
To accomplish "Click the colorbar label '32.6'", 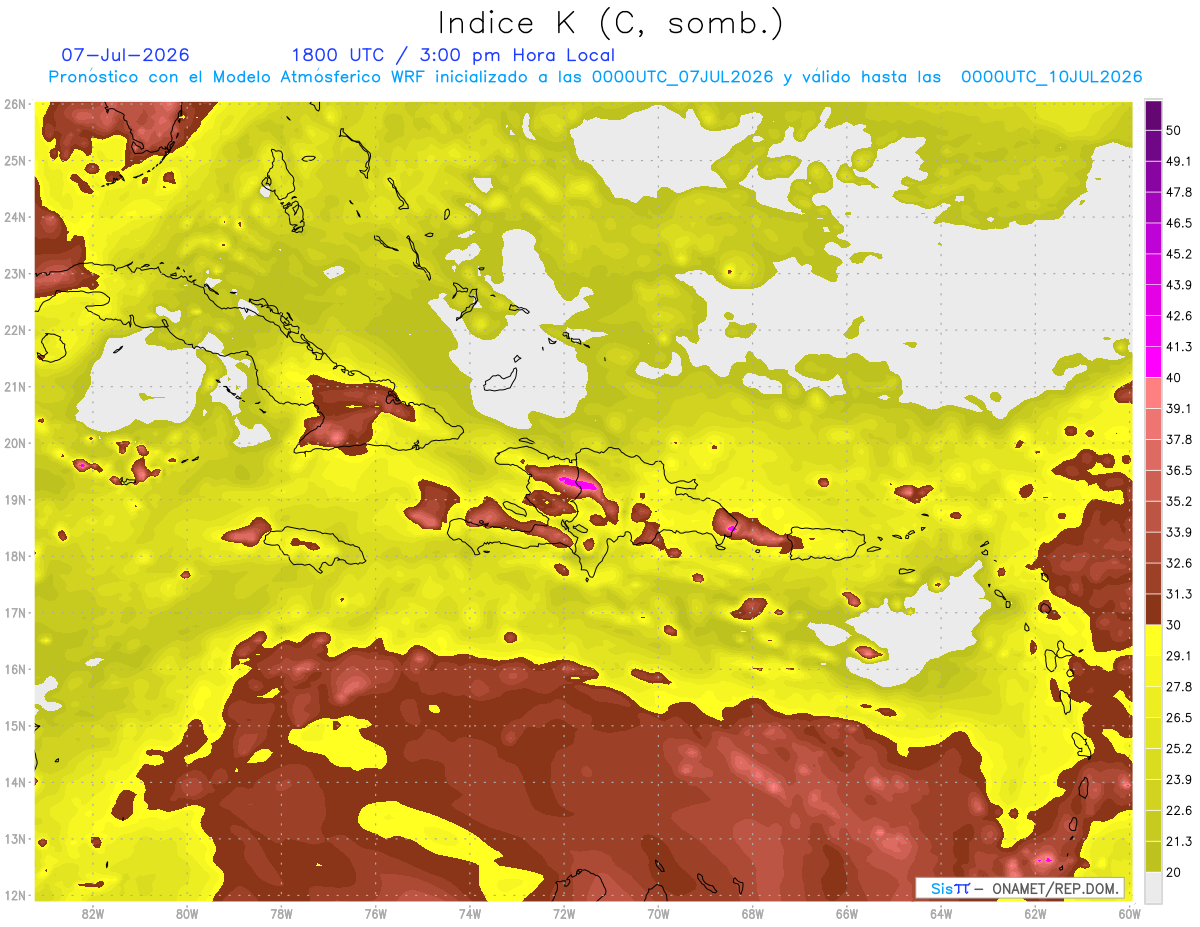I will point(1178,563).
